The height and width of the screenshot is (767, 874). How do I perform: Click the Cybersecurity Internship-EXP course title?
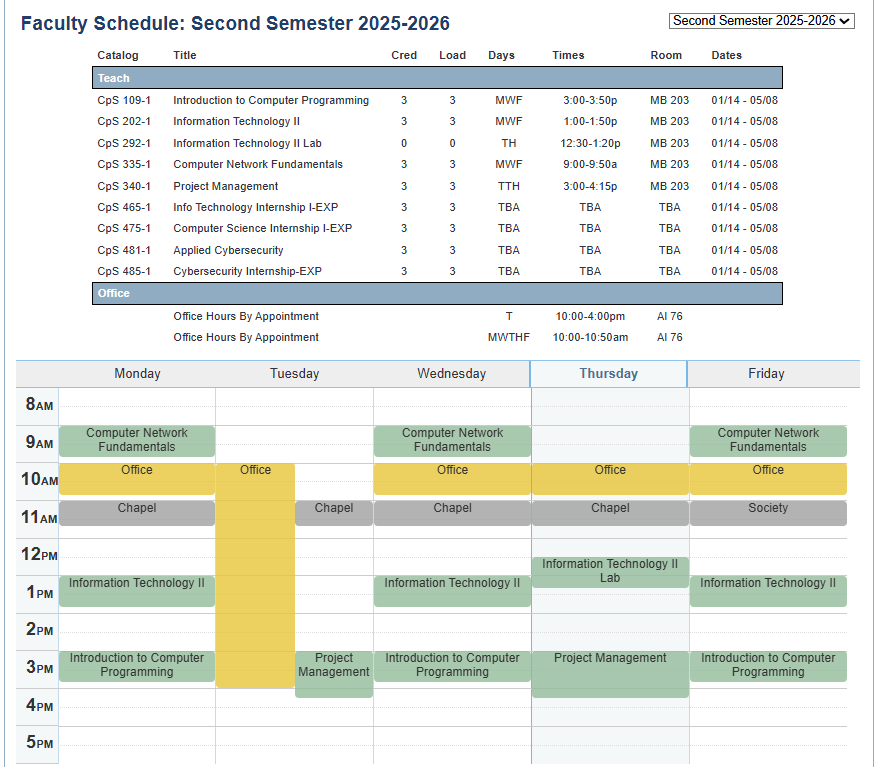coord(247,271)
